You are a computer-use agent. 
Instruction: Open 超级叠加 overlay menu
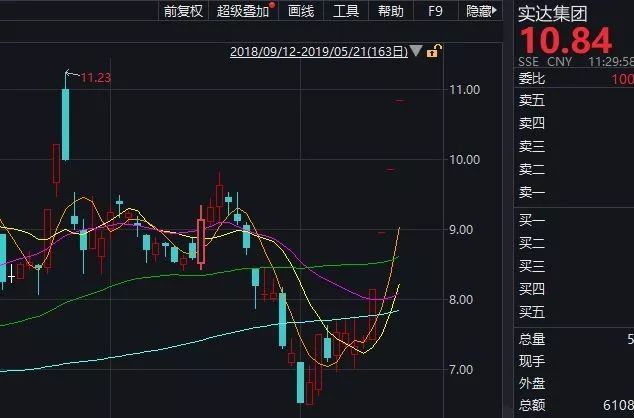(243, 11)
